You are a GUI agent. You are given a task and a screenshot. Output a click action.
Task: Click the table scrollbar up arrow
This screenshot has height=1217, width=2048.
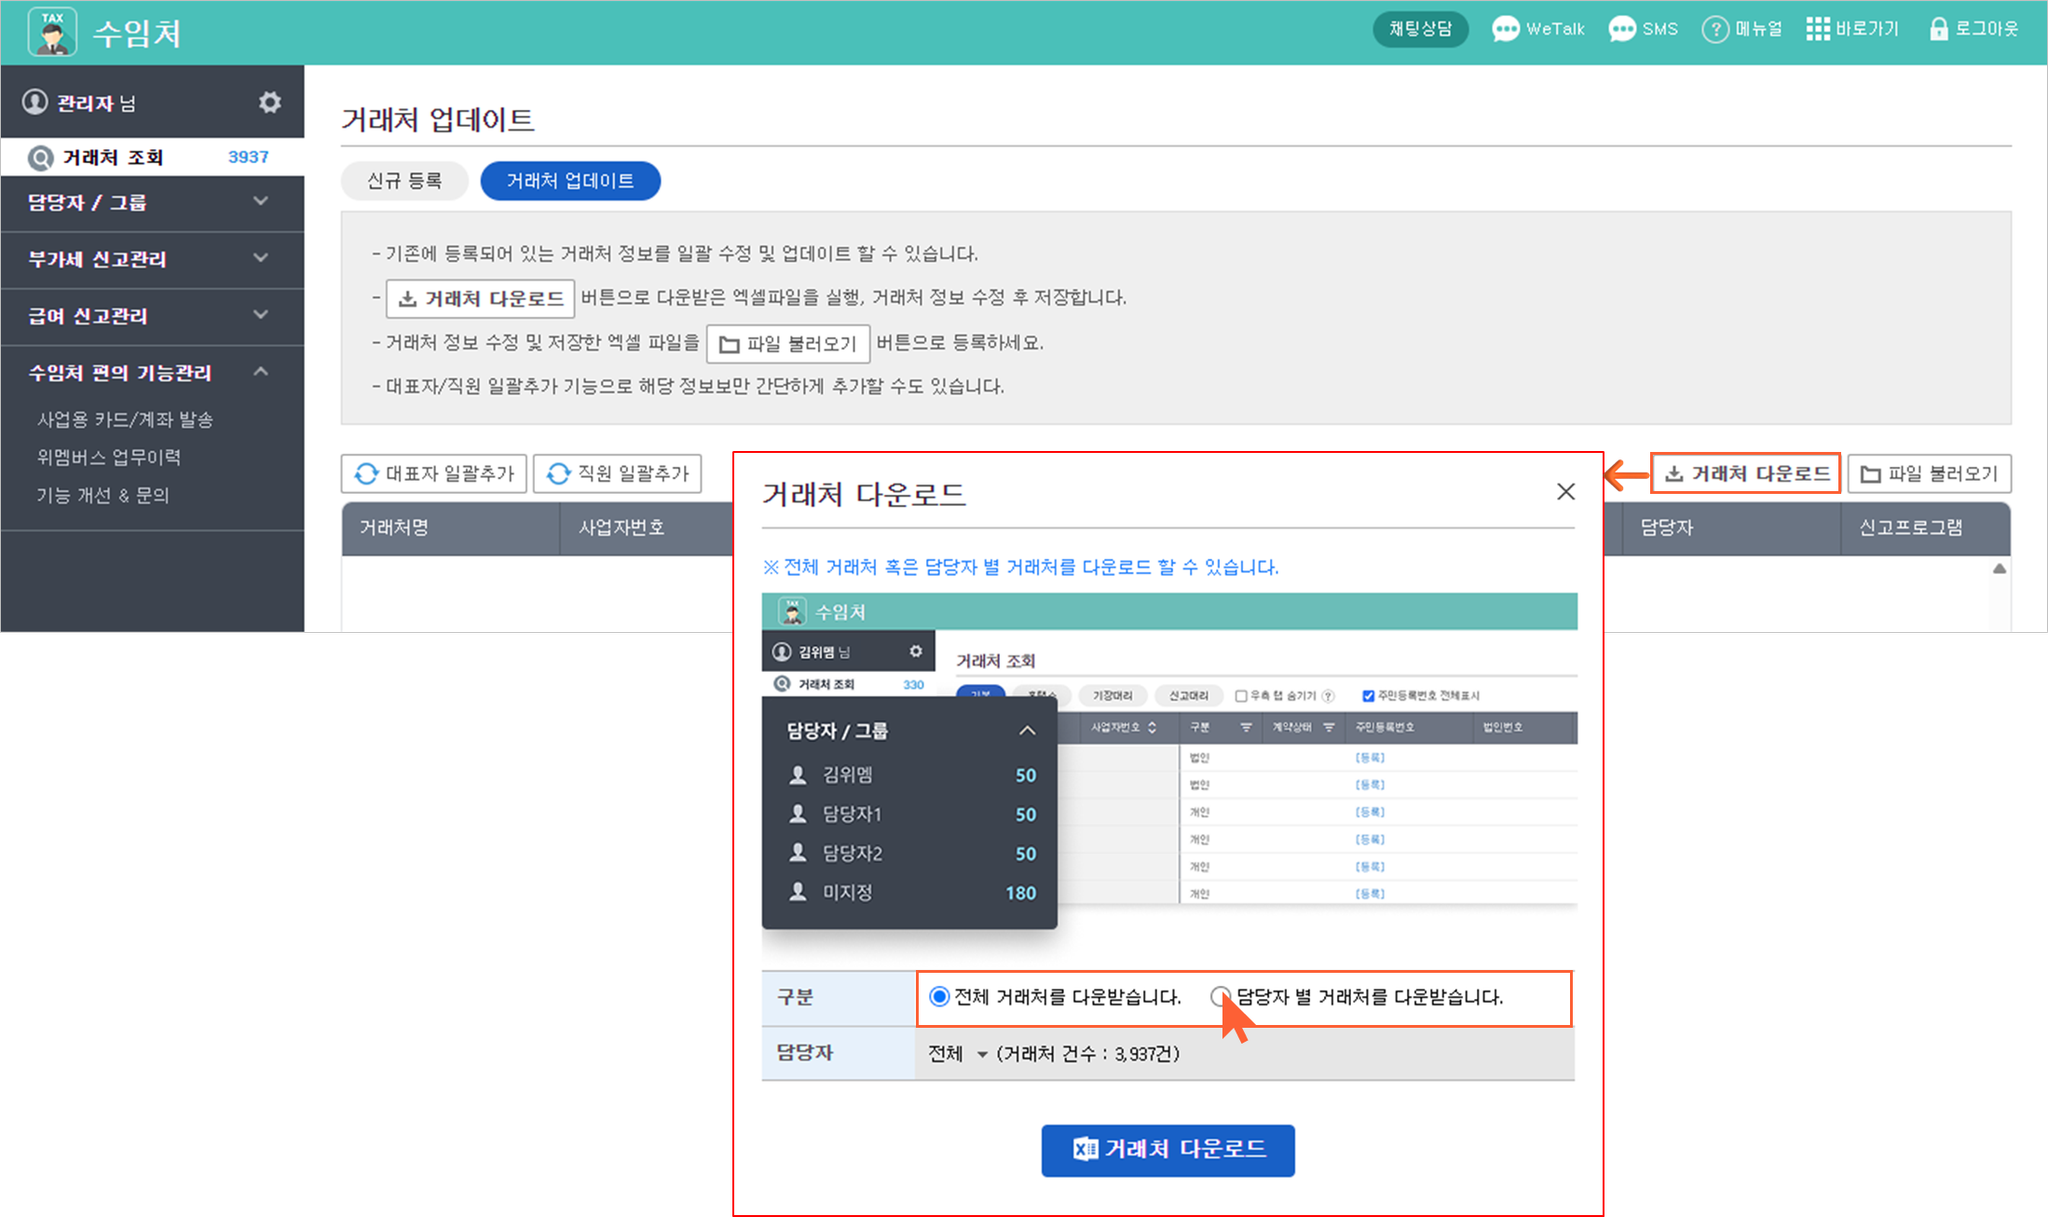pos(1999,568)
